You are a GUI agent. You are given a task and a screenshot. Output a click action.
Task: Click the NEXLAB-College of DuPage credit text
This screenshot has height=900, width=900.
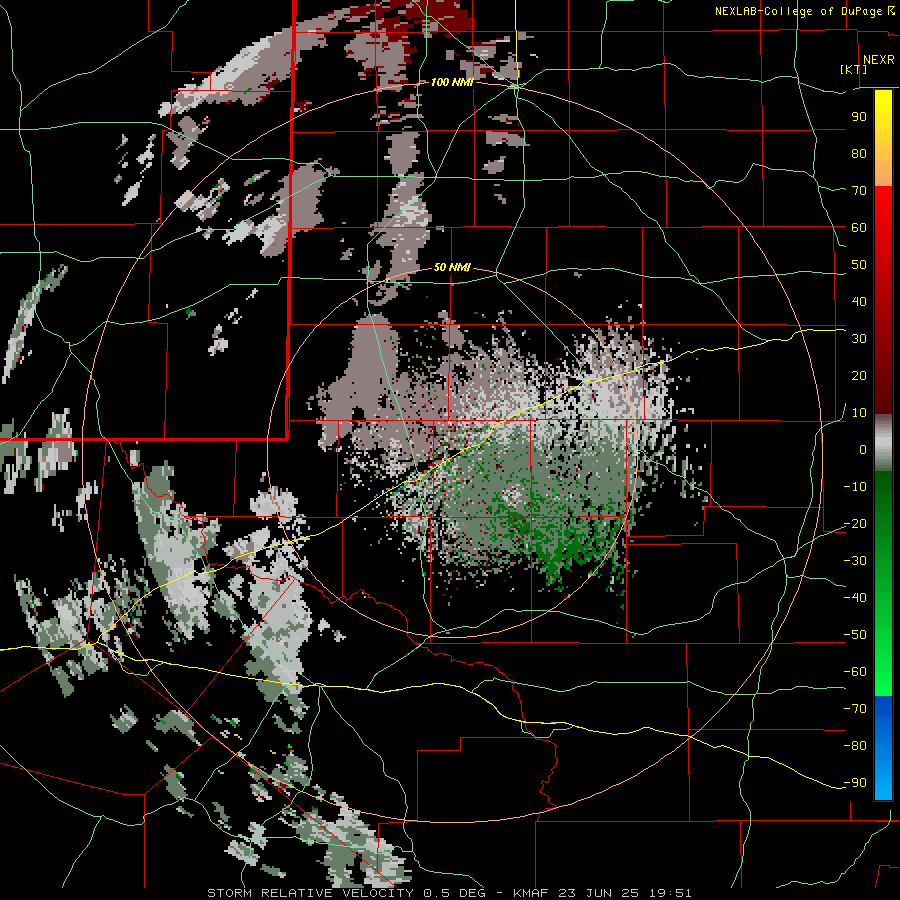click(x=804, y=11)
